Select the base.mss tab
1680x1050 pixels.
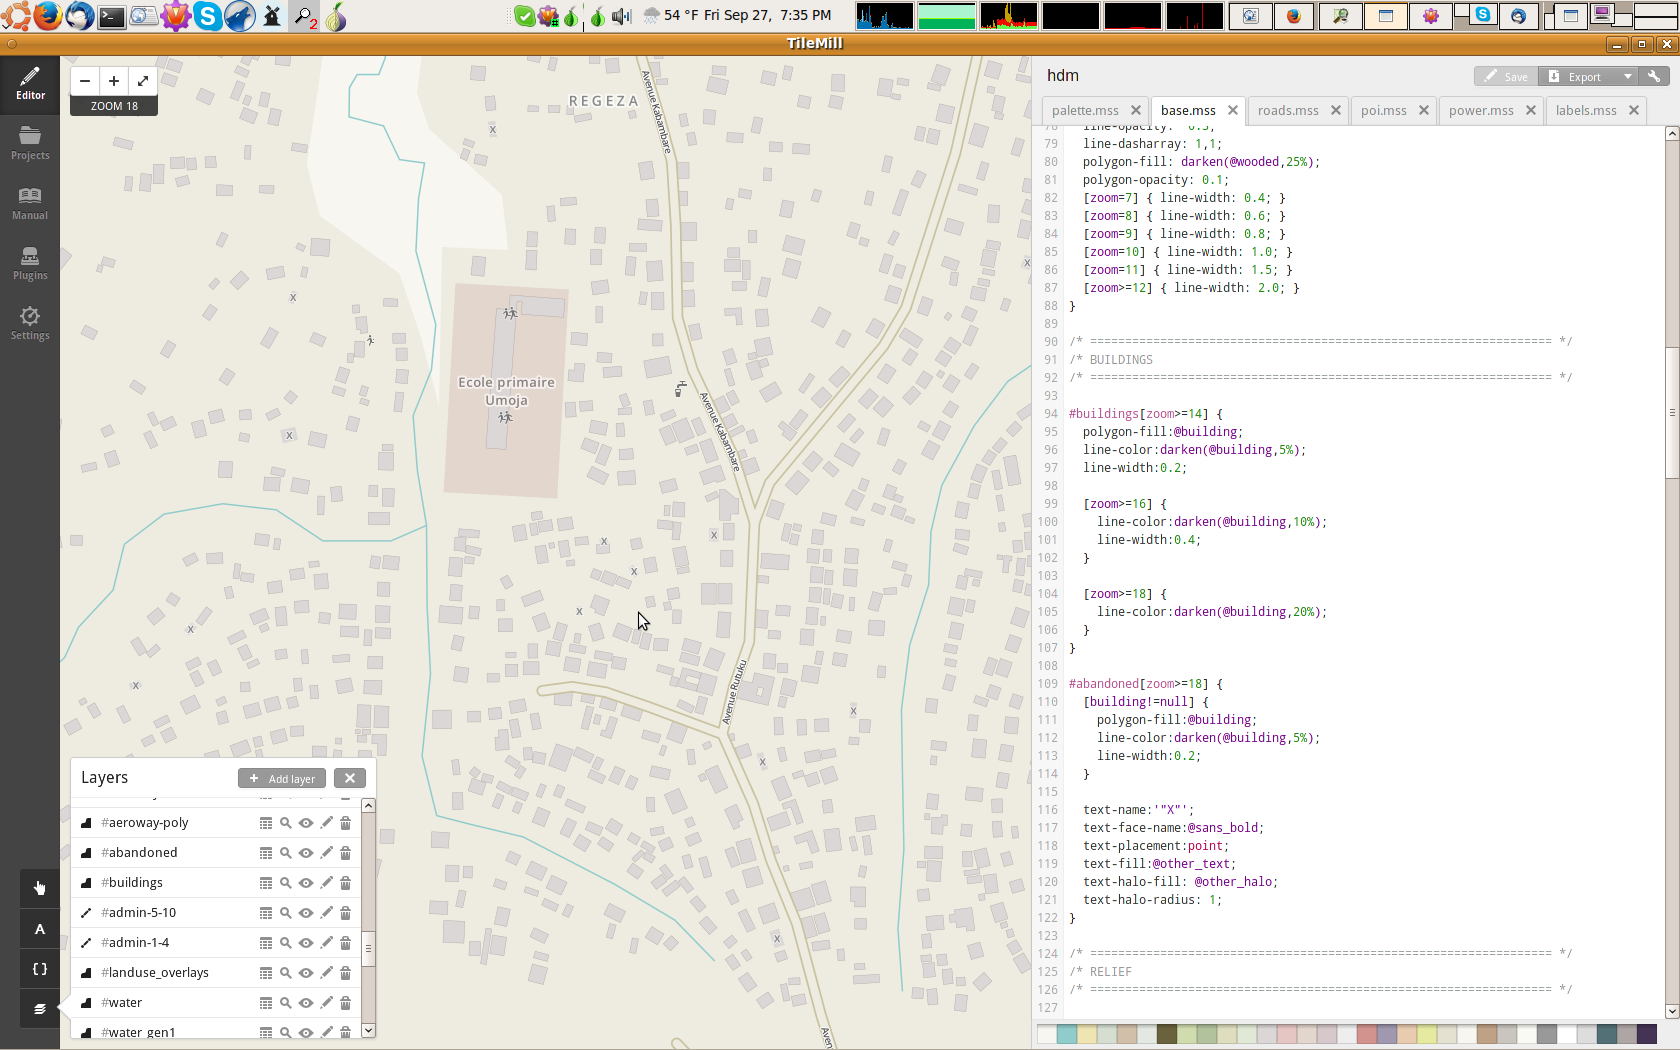coord(1188,111)
